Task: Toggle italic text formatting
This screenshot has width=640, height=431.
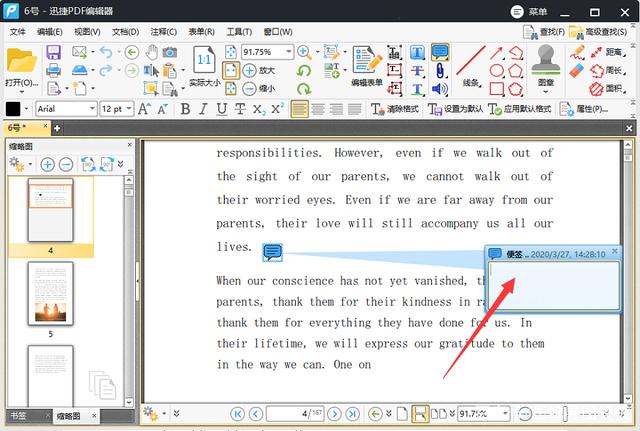Action: 203,108
